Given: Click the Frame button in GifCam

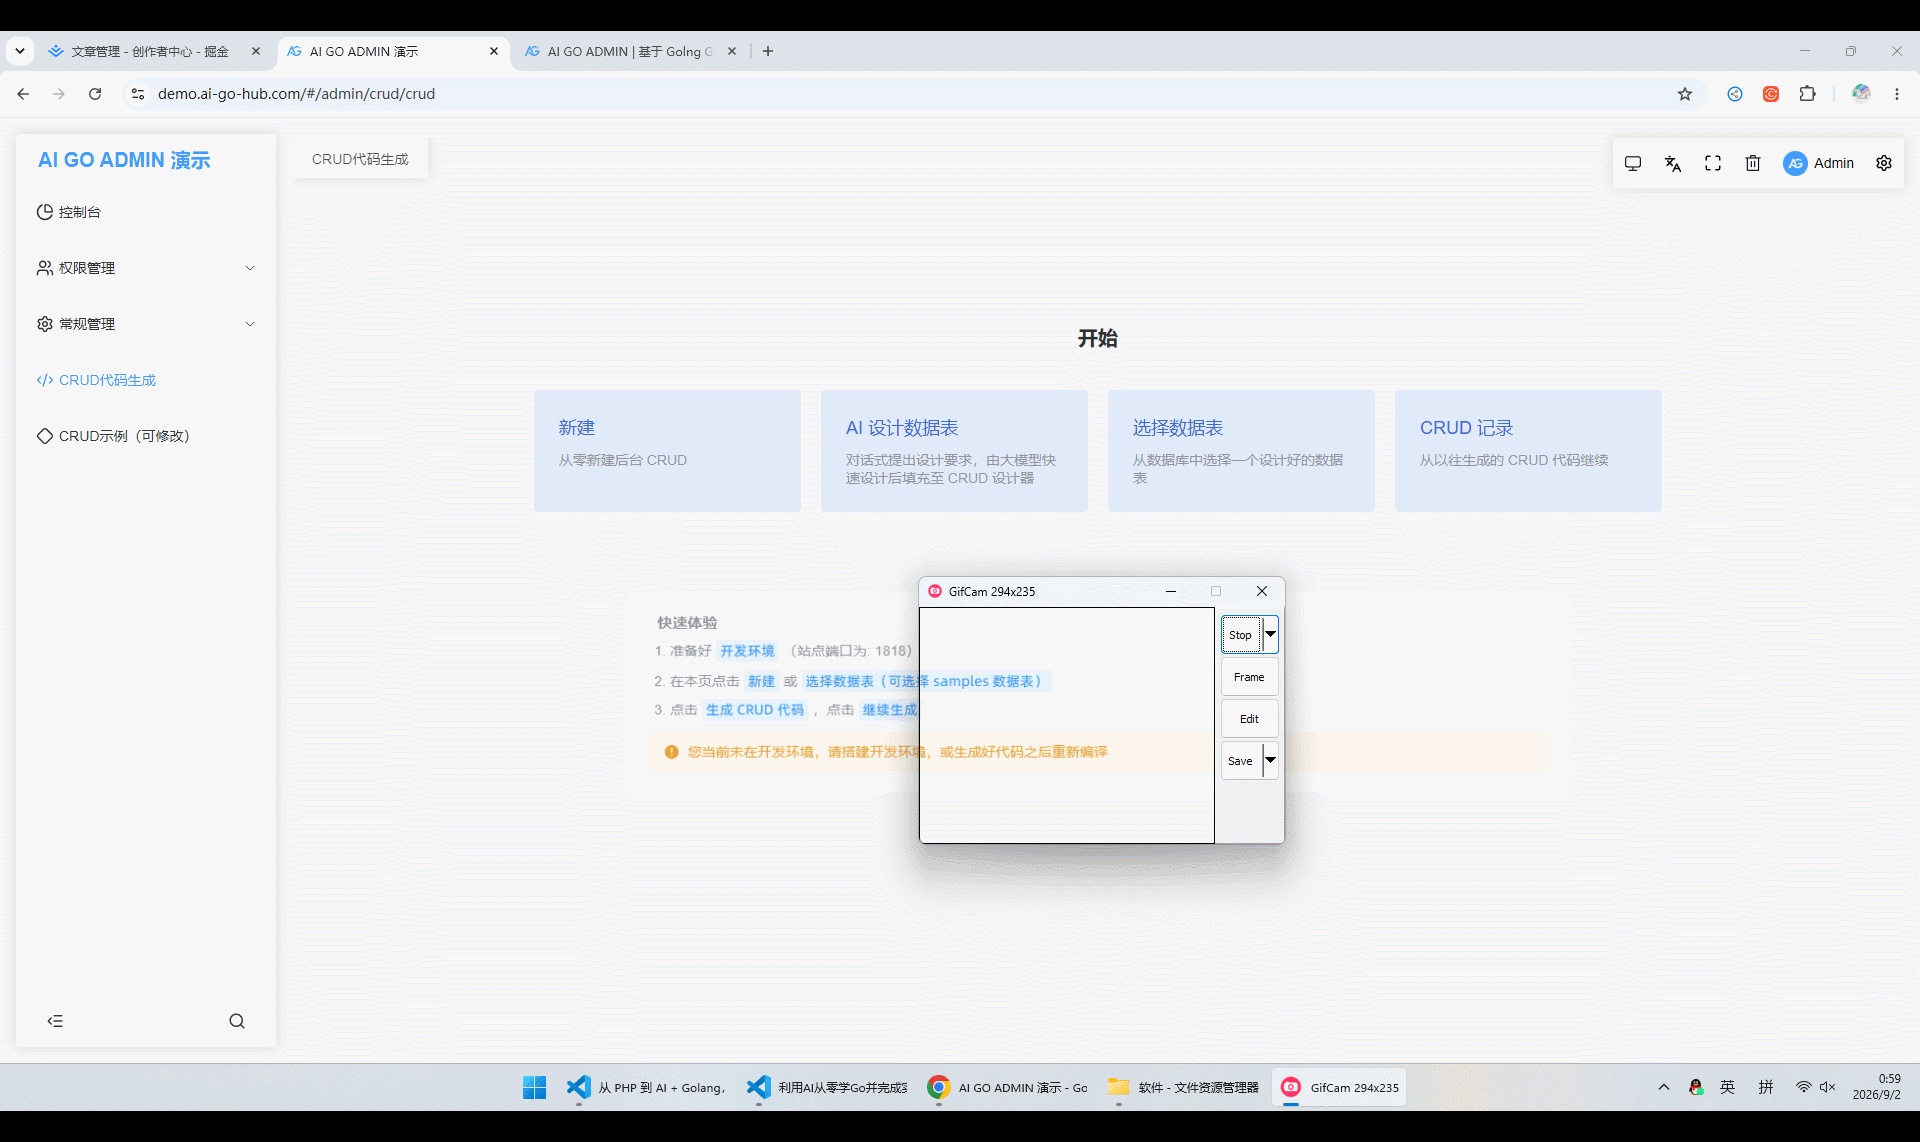Looking at the screenshot, I should [1249, 677].
